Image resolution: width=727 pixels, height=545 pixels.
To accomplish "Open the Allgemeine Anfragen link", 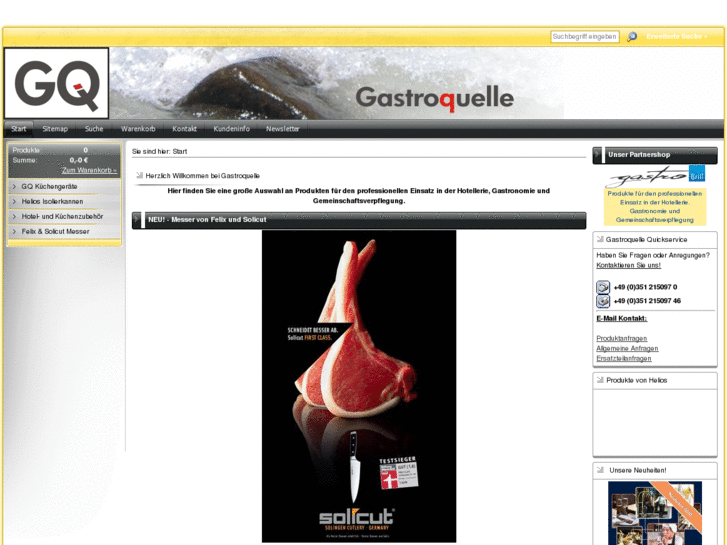I will [627, 348].
